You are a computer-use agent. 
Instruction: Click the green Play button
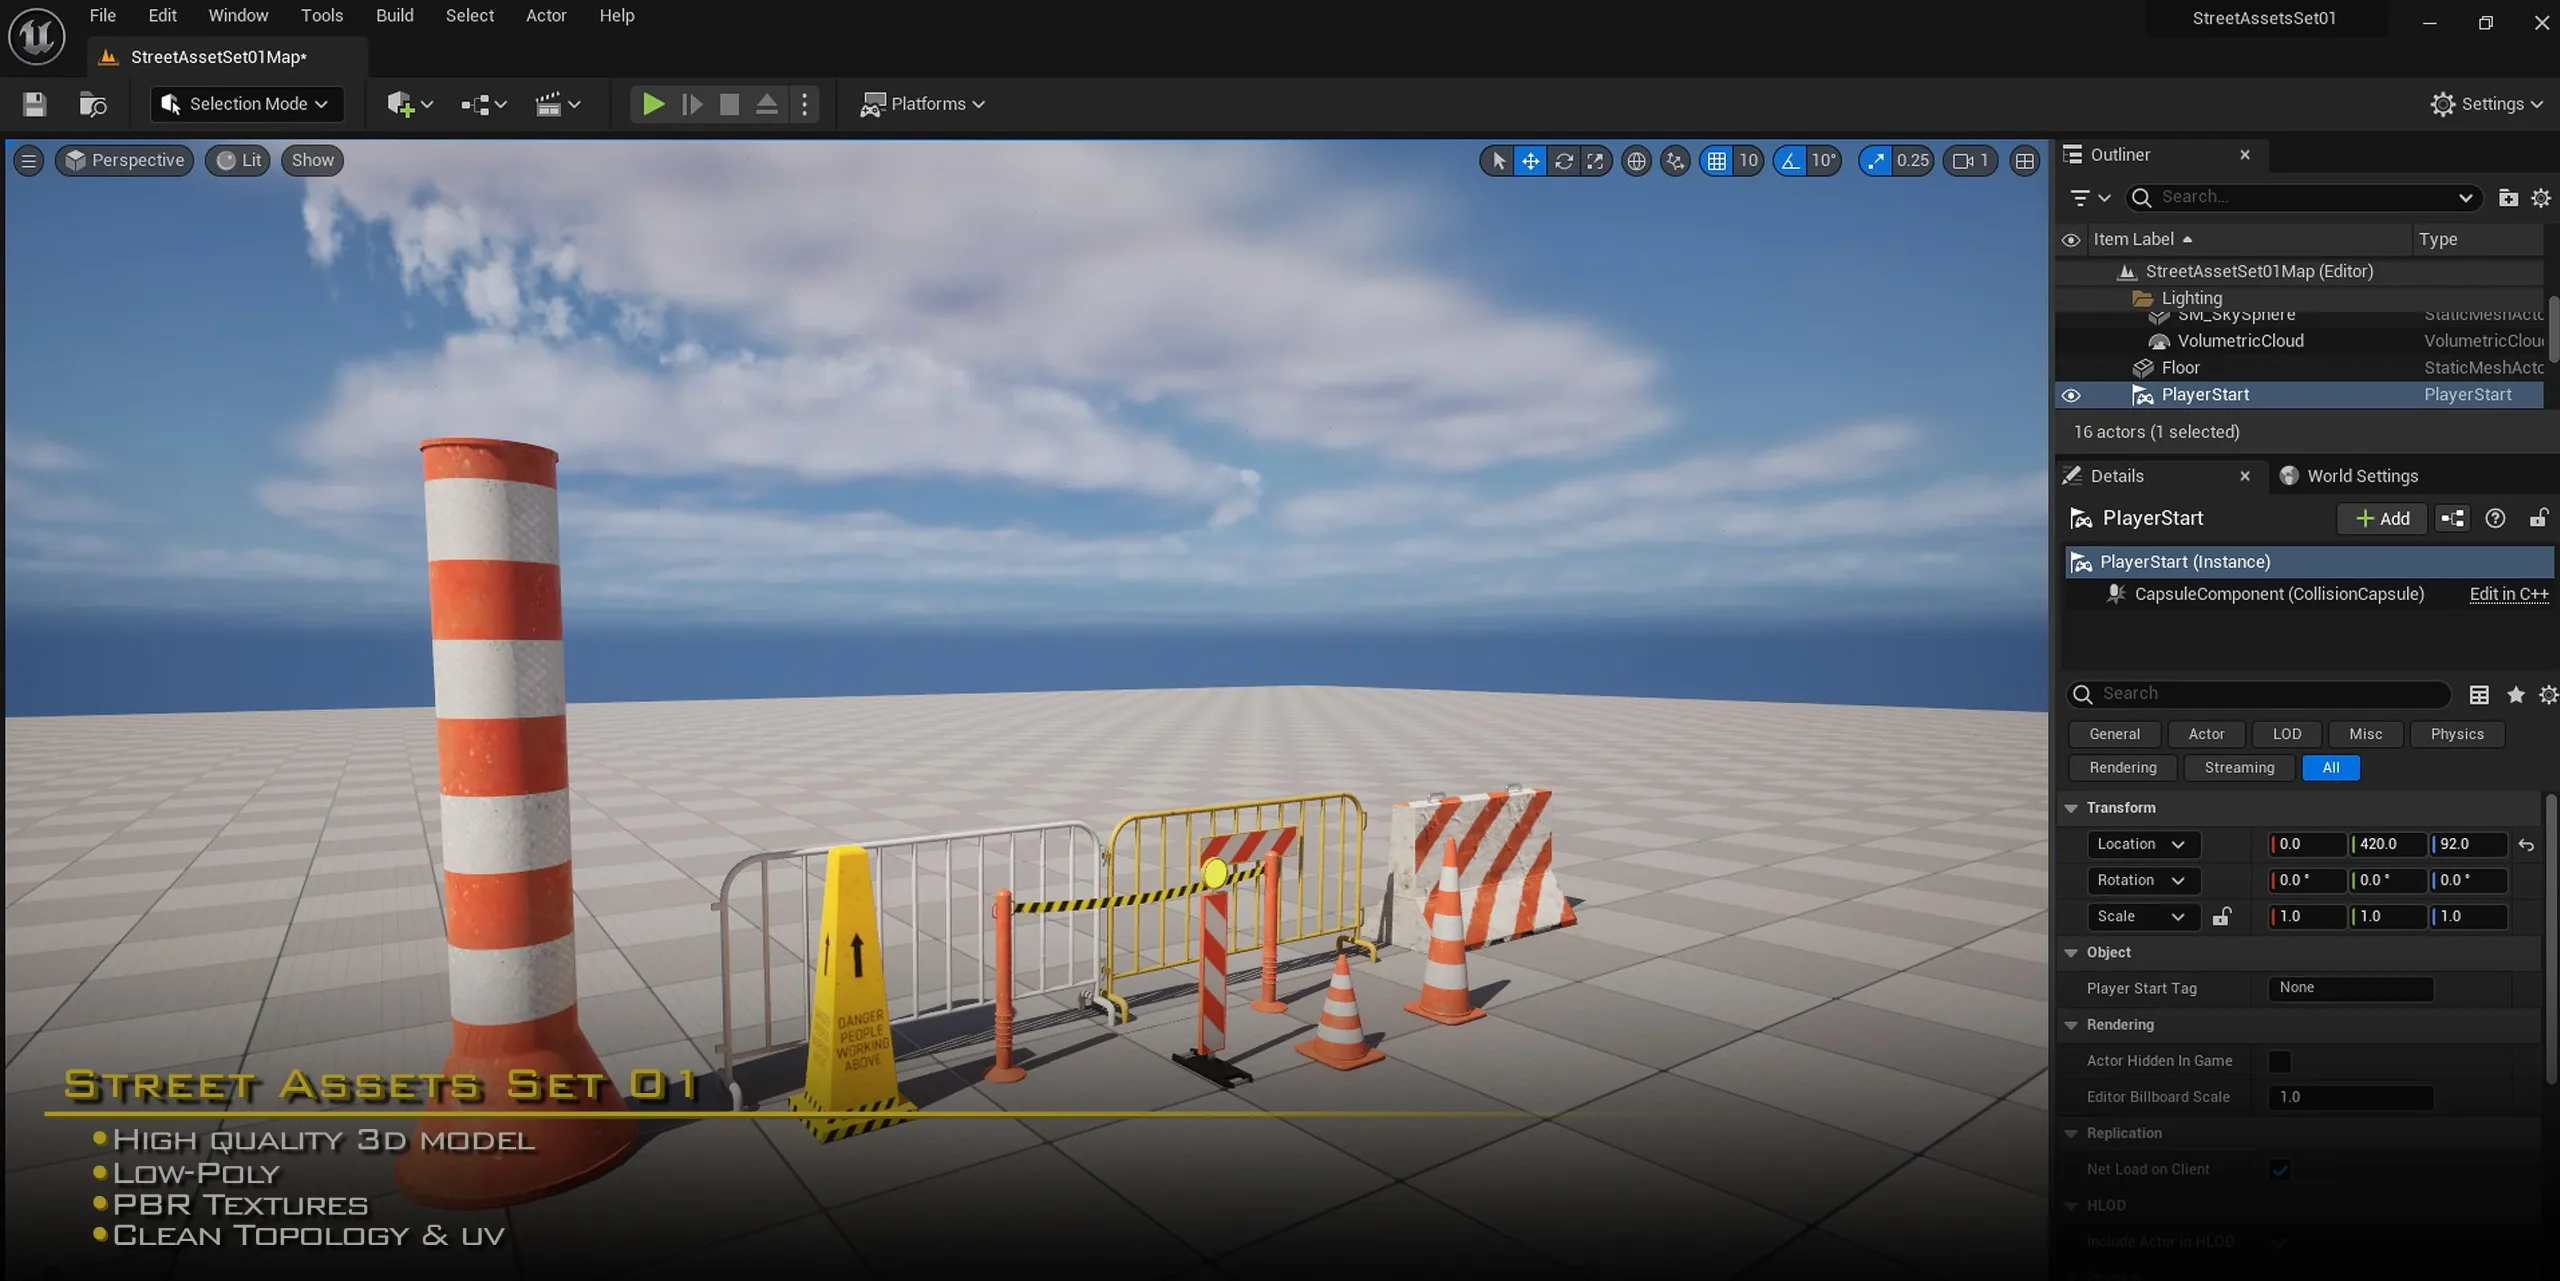[x=653, y=104]
